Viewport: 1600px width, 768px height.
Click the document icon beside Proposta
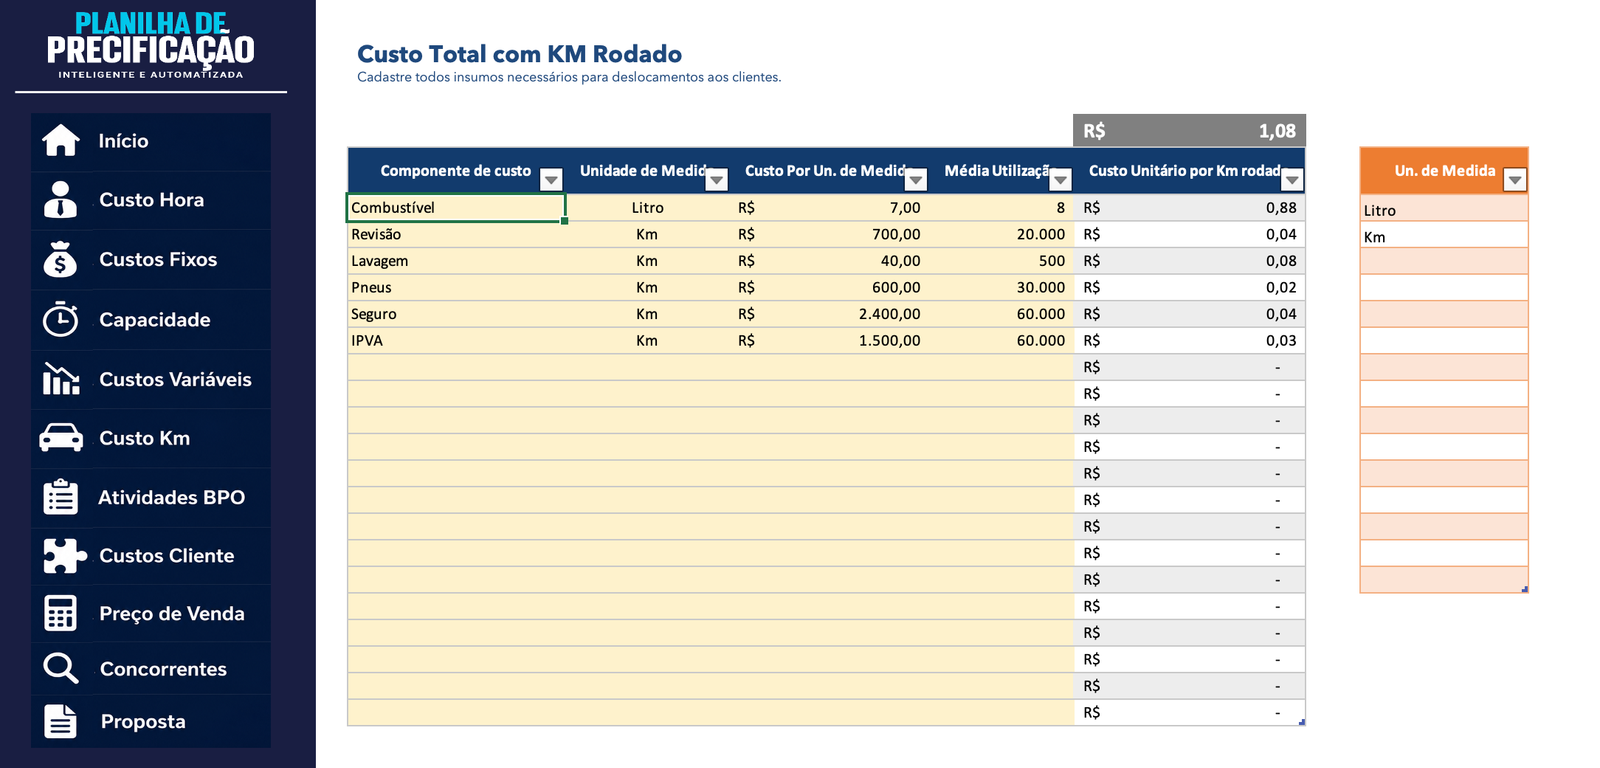(61, 721)
